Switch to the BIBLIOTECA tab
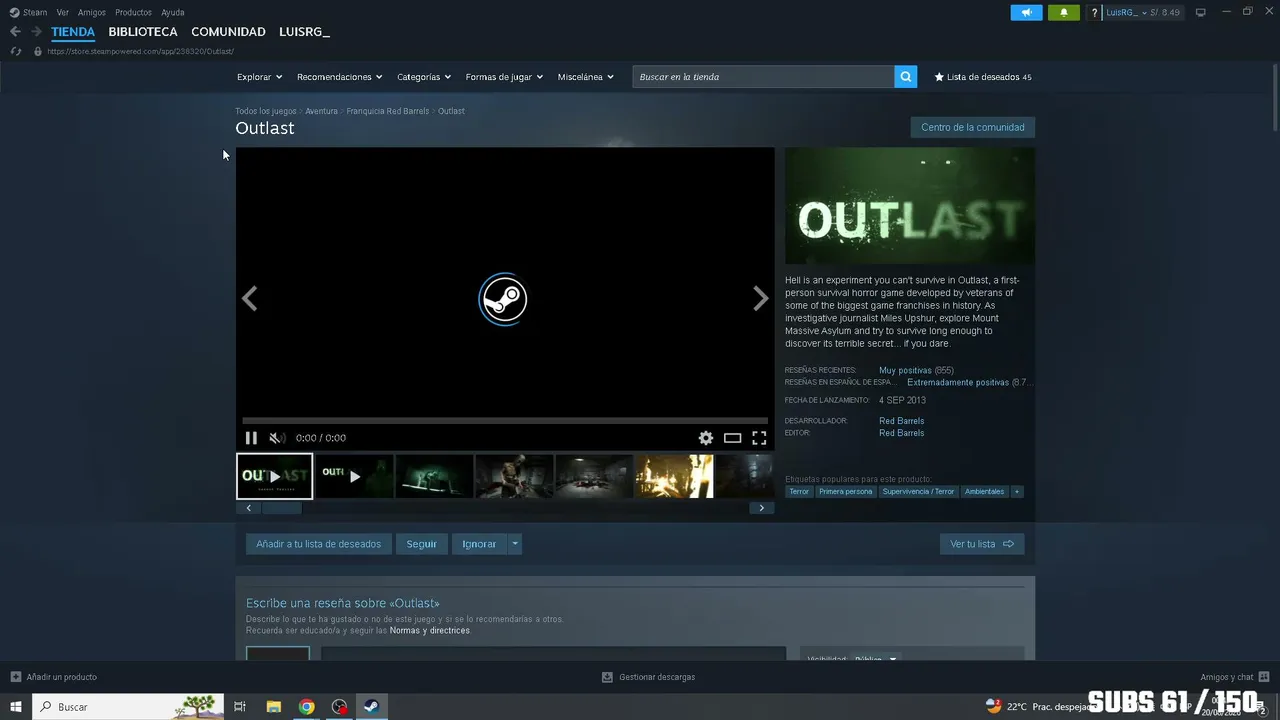The width and height of the screenshot is (1280, 720). 143,32
